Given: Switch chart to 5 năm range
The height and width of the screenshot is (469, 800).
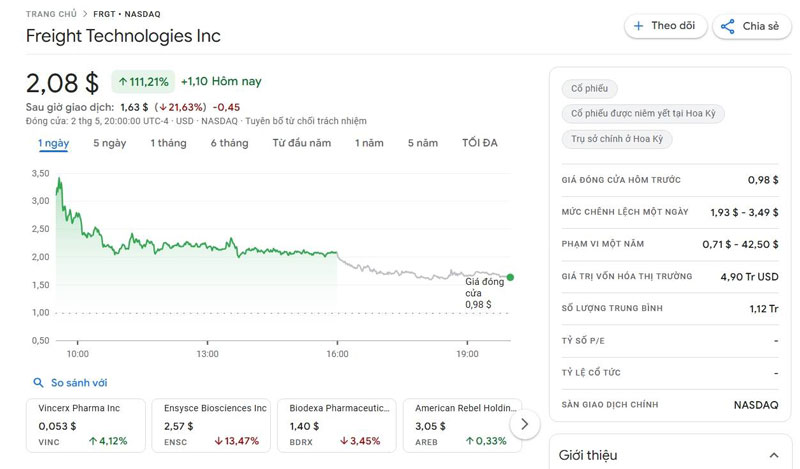Looking at the screenshot, I should [423, 143].
